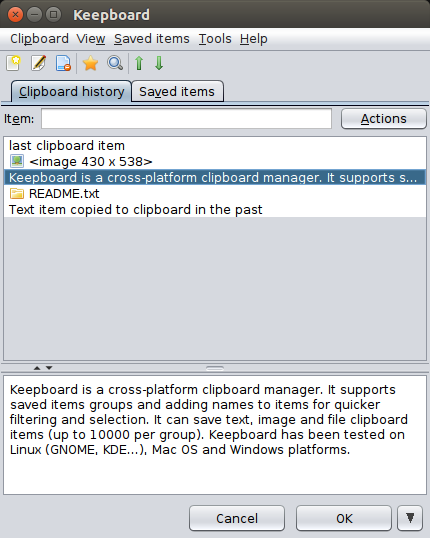Screen dimensions: 430x538
Task: Click the split pane divider handle
Action: [215, 368]
